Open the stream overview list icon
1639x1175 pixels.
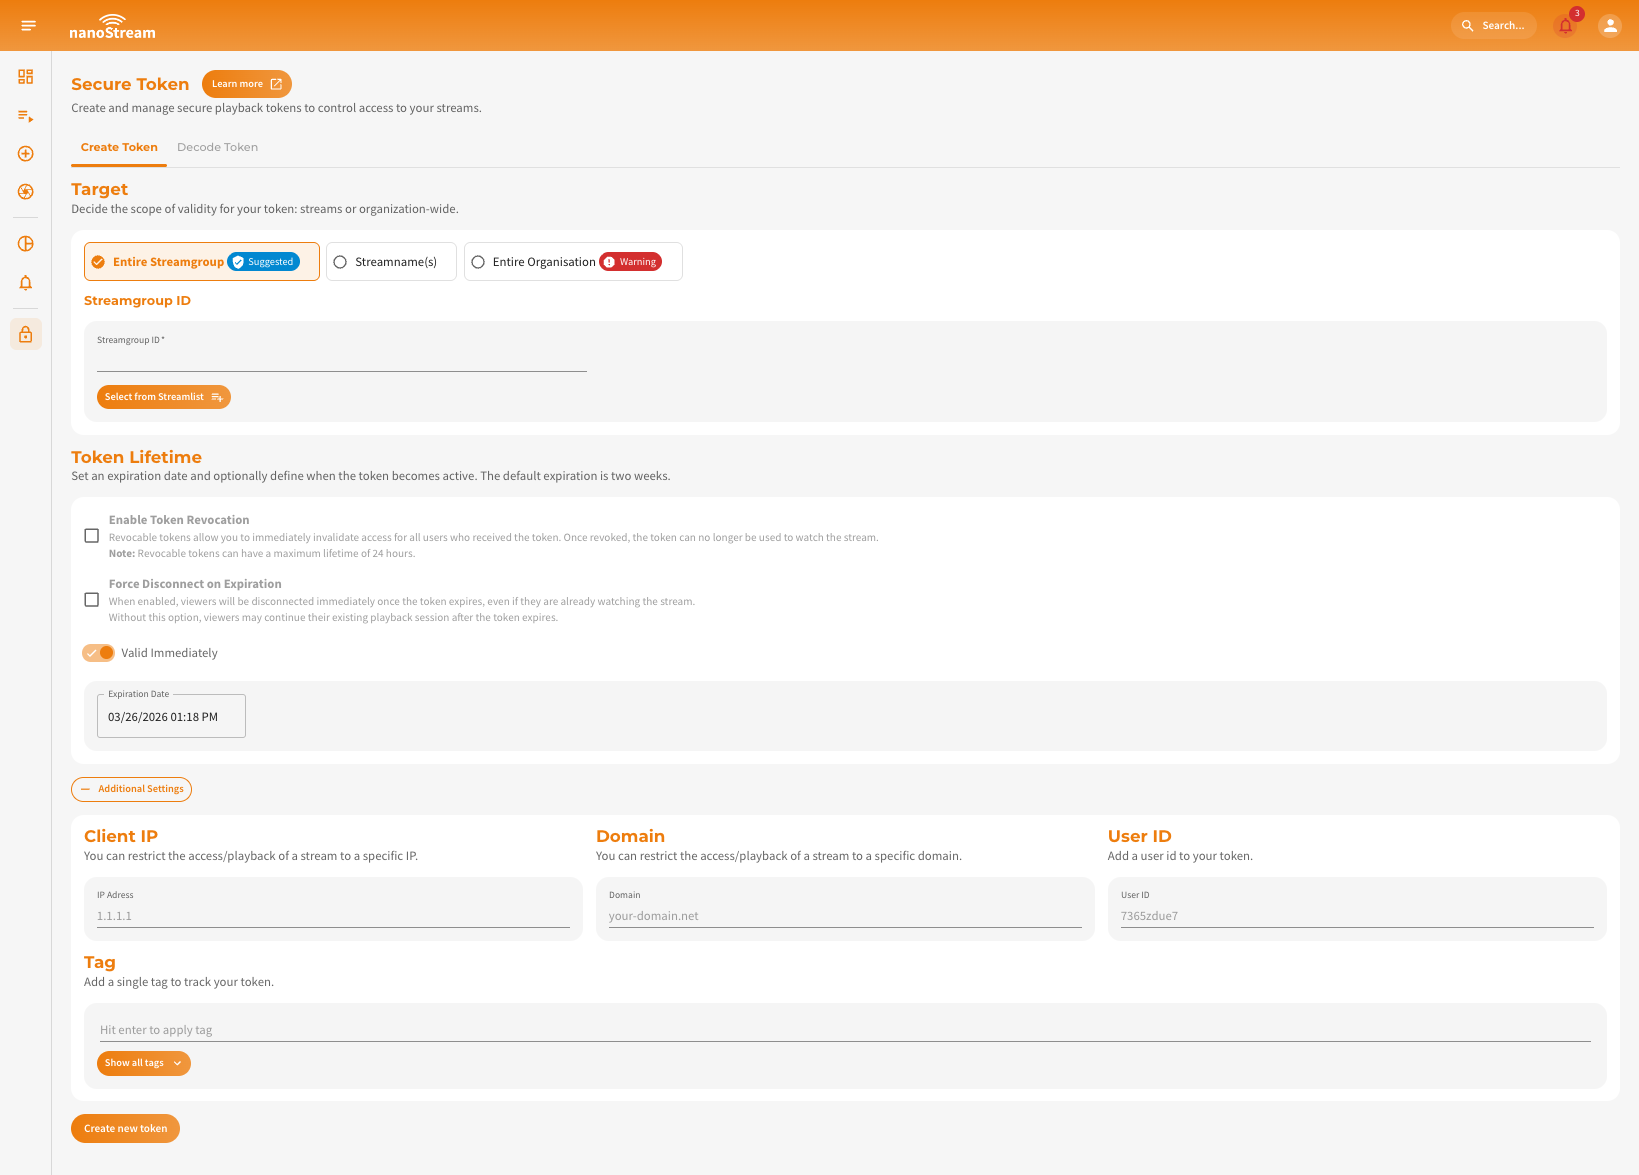[x=25, y=115]
